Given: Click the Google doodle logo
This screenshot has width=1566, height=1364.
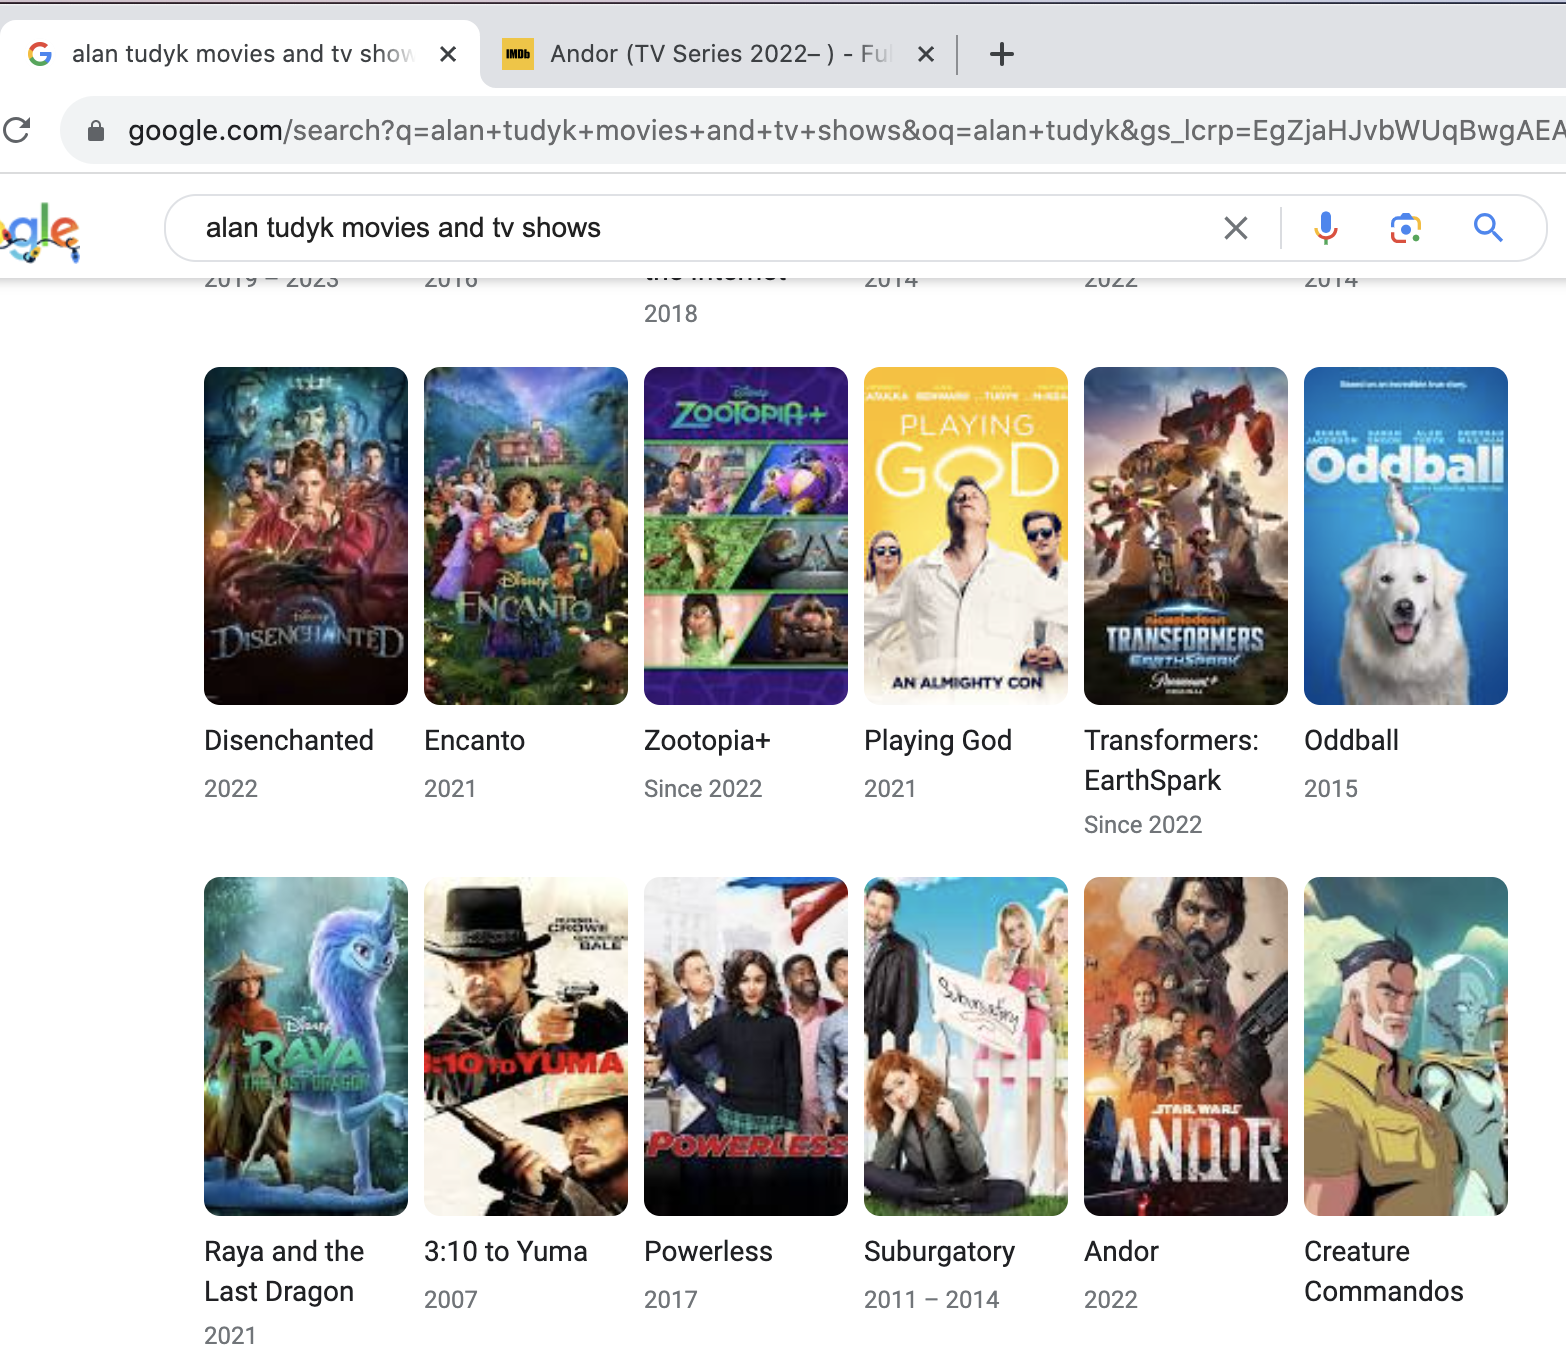Looking at the screenshot, I should tap(40, 232).
